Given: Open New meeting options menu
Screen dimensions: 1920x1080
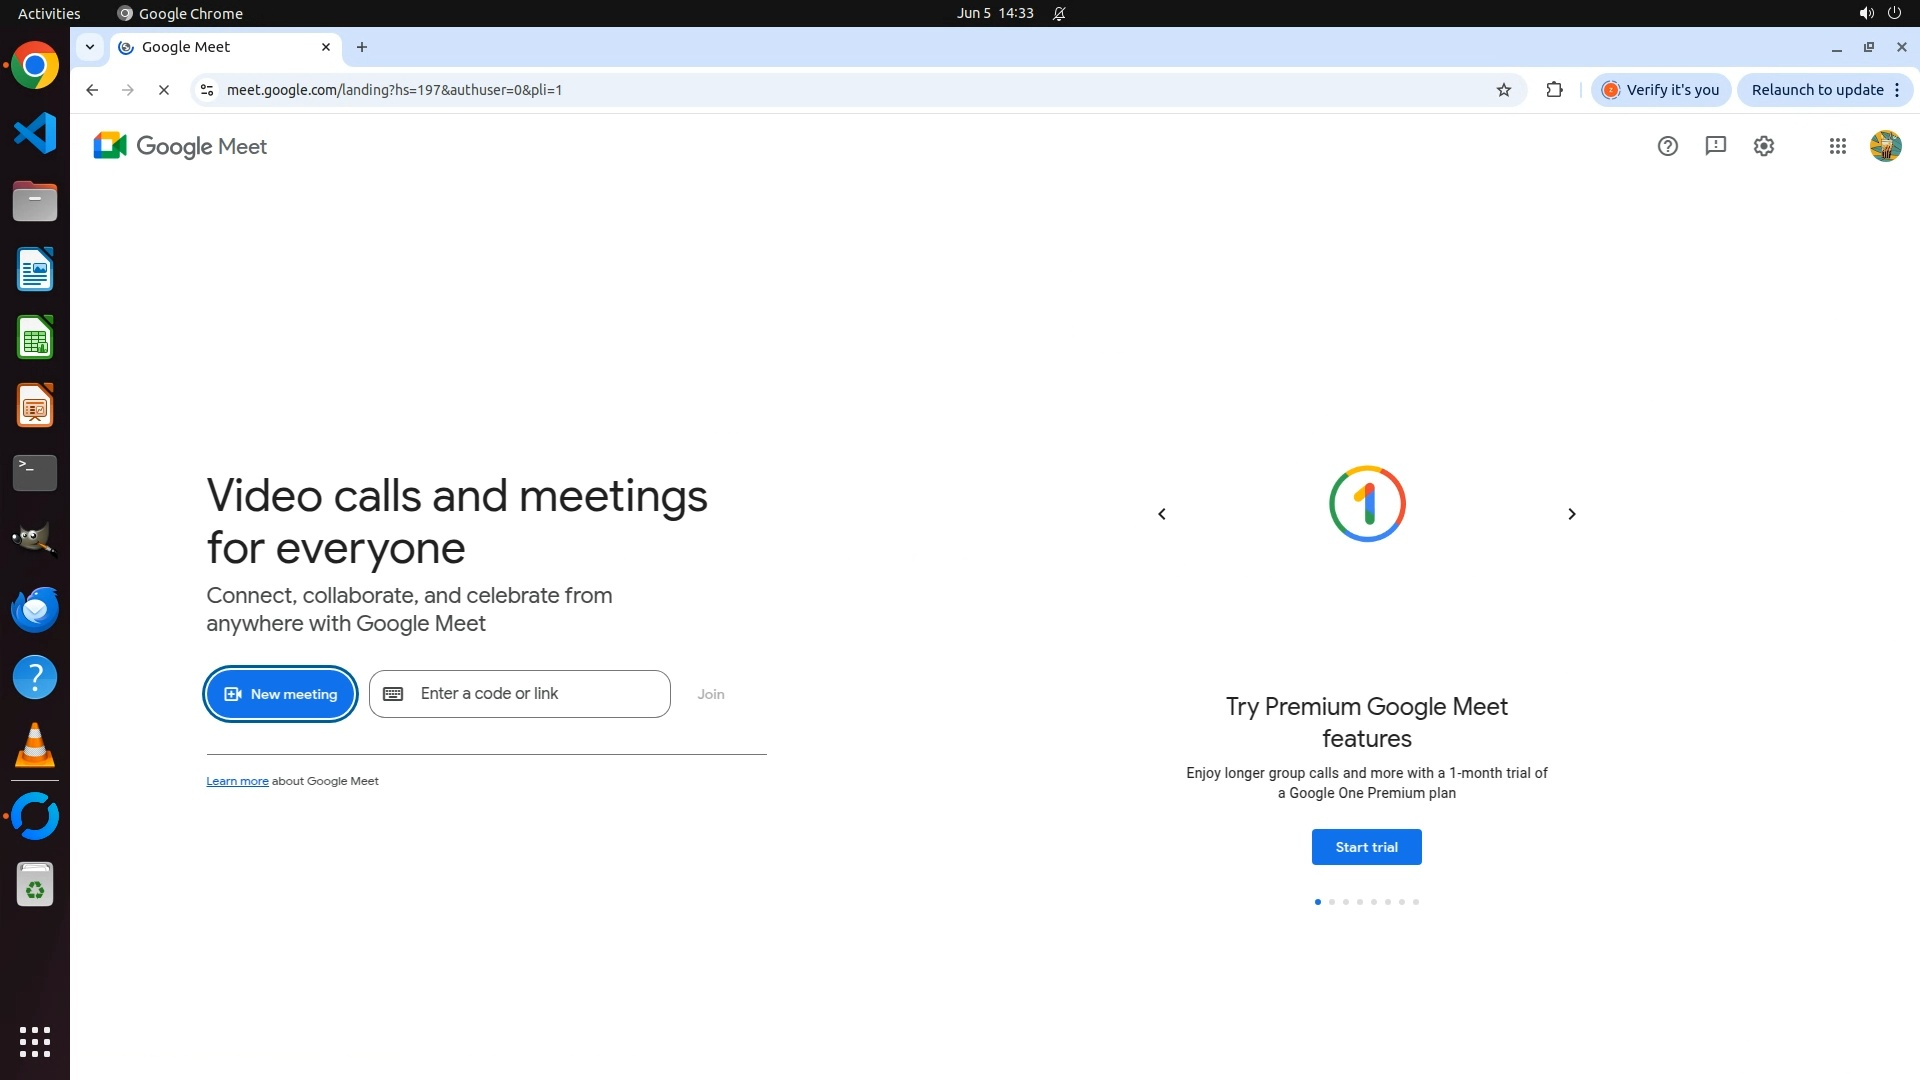Looking at the screenshot, I should pos(280,694).
